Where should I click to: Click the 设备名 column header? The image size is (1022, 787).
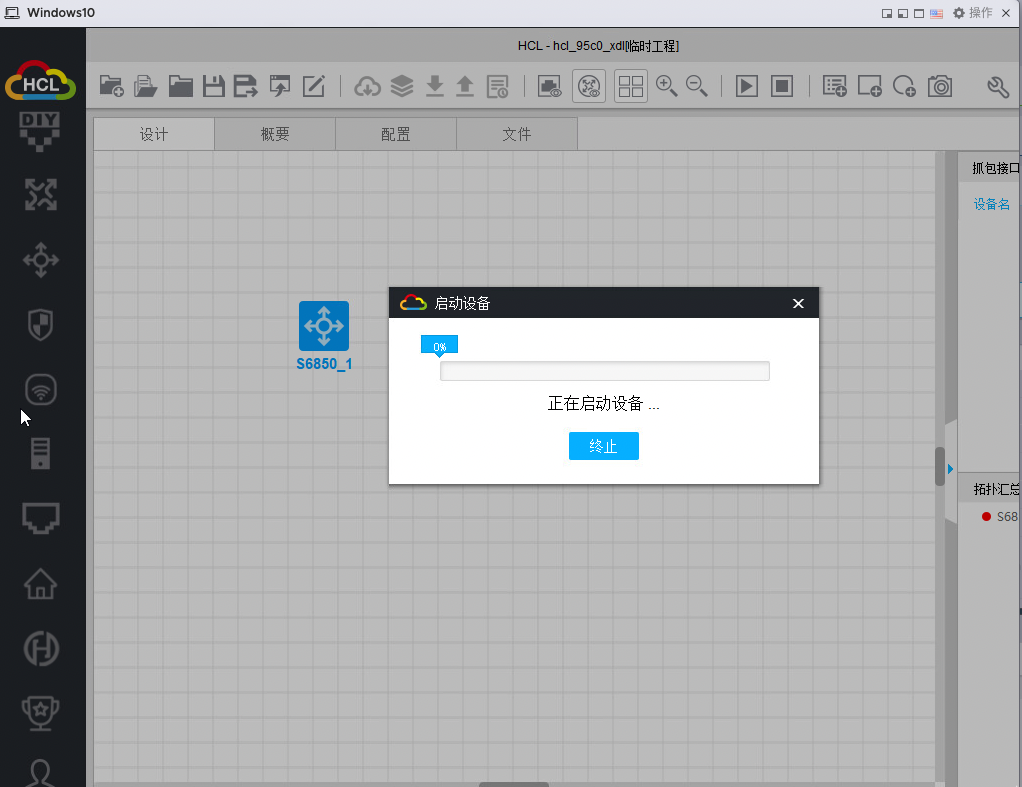[x=991, y=204]
